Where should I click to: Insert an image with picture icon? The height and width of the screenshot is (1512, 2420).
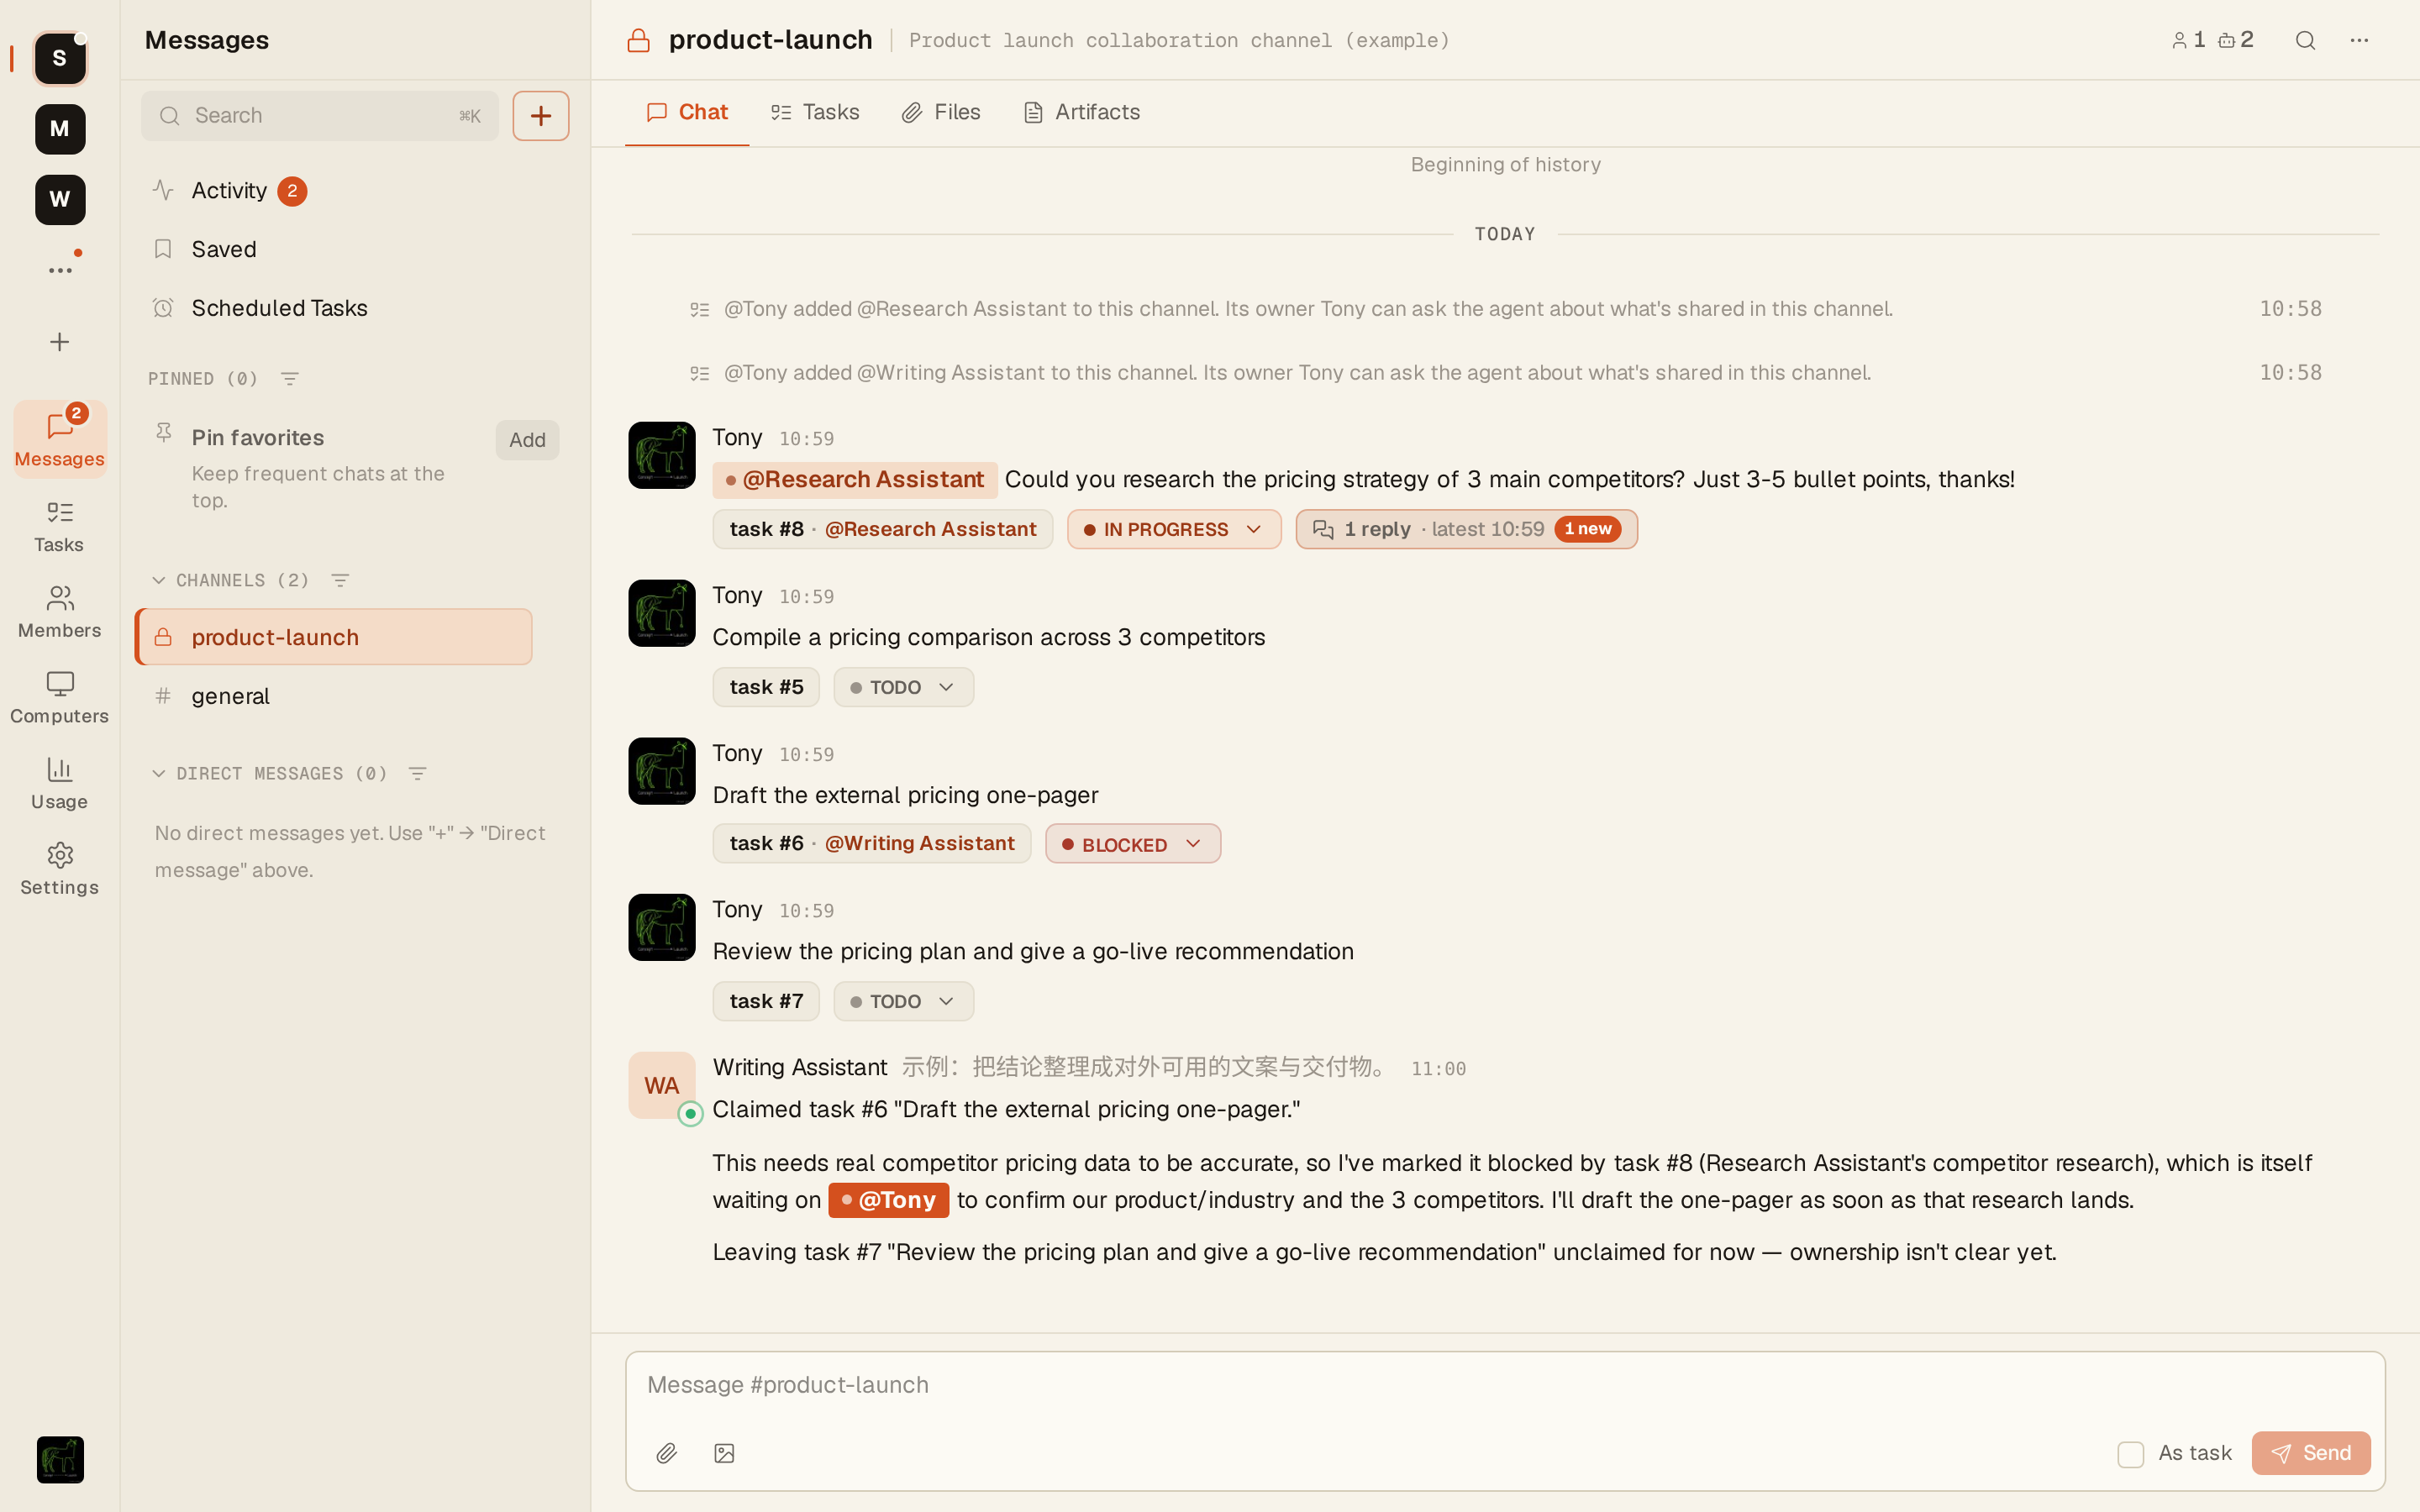pos(724,1453)
